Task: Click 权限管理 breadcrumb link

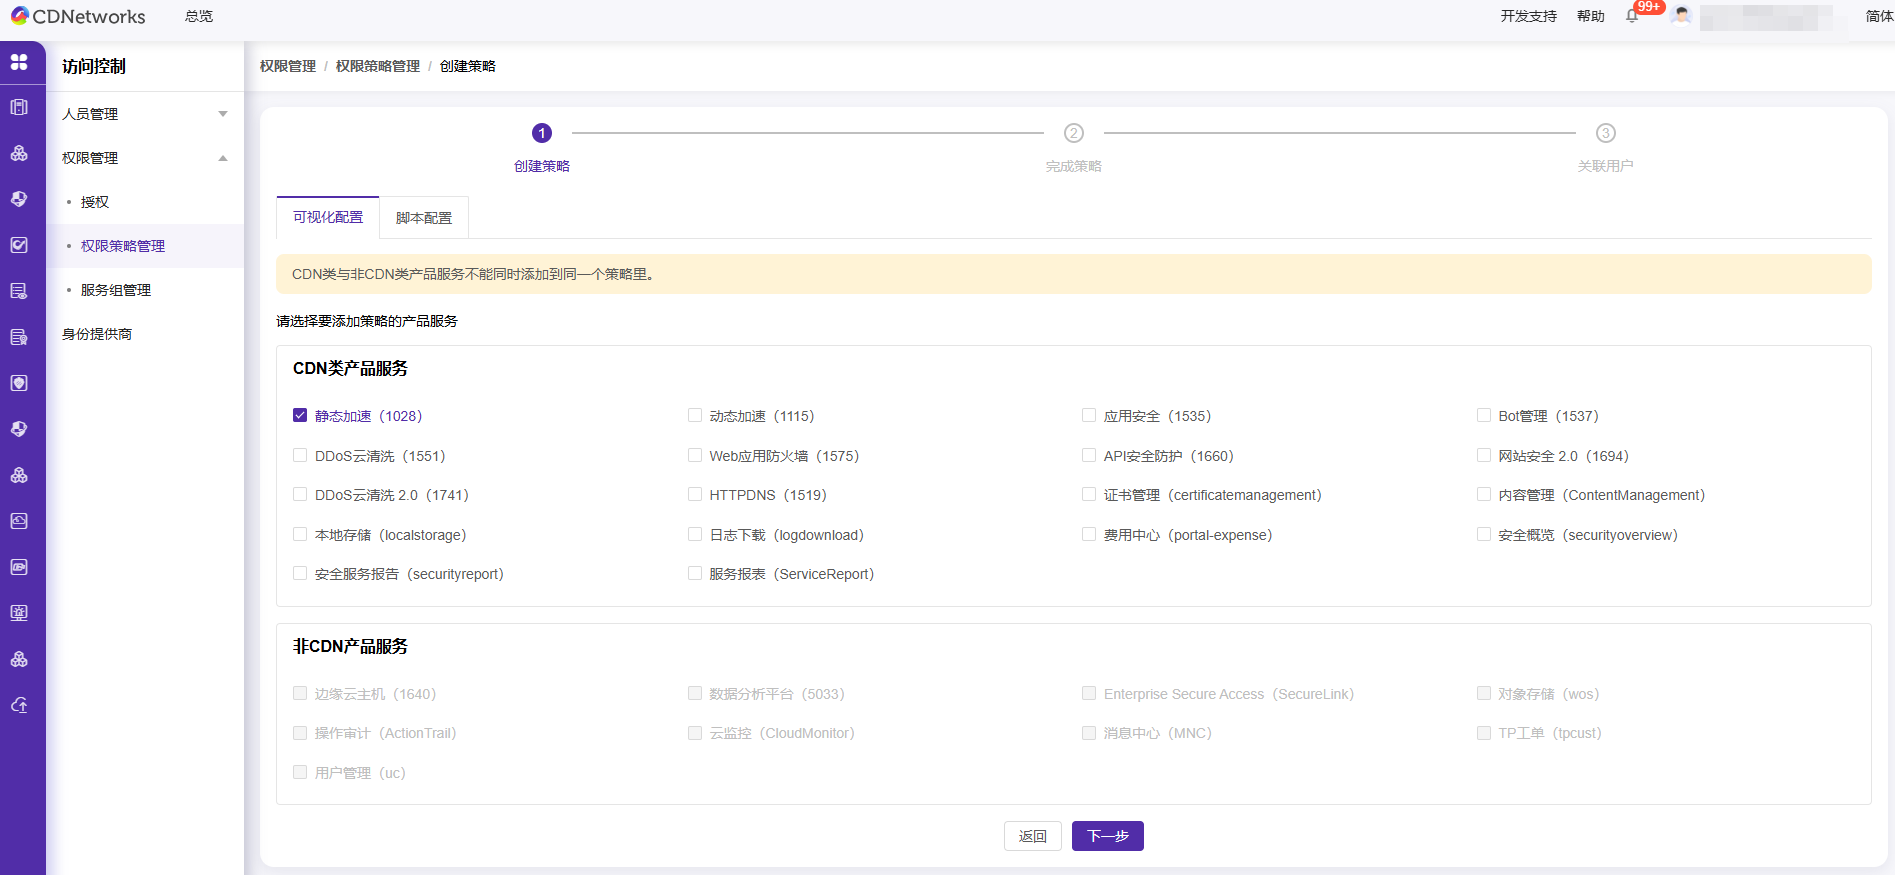Action: click(x=288, y=66)
